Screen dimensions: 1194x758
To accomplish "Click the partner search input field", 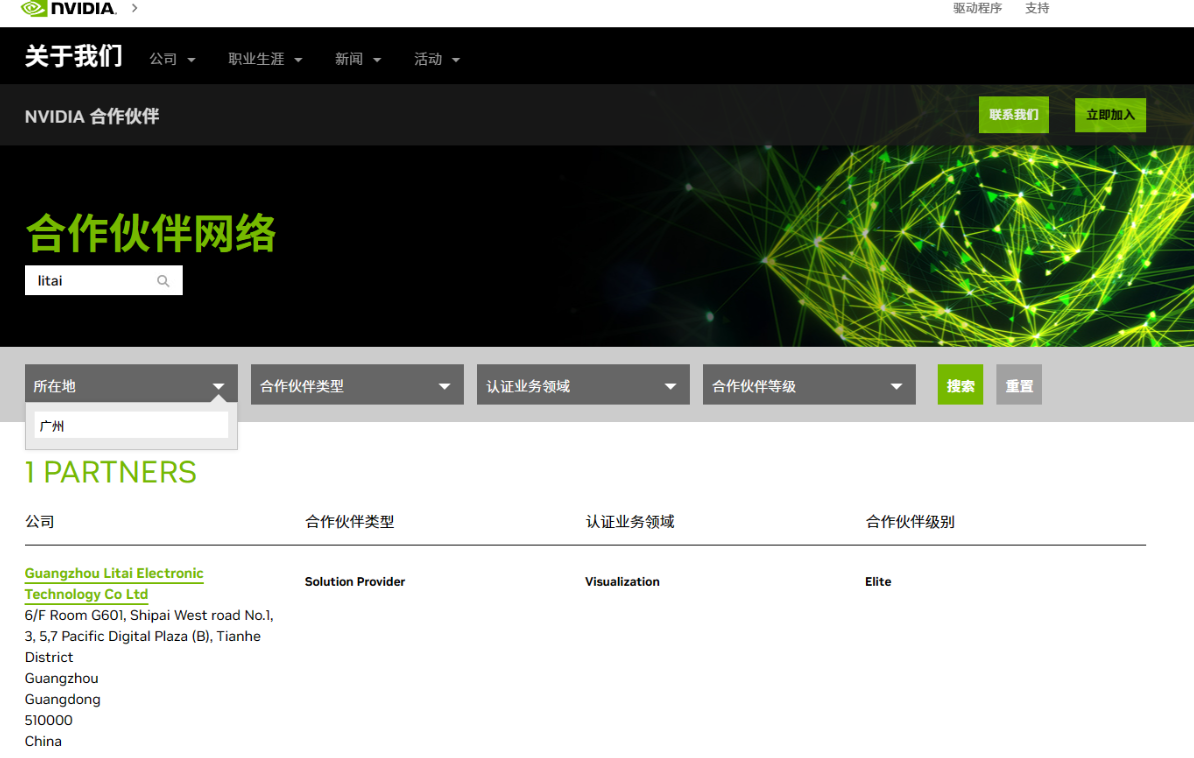I will tap(92, 281).
